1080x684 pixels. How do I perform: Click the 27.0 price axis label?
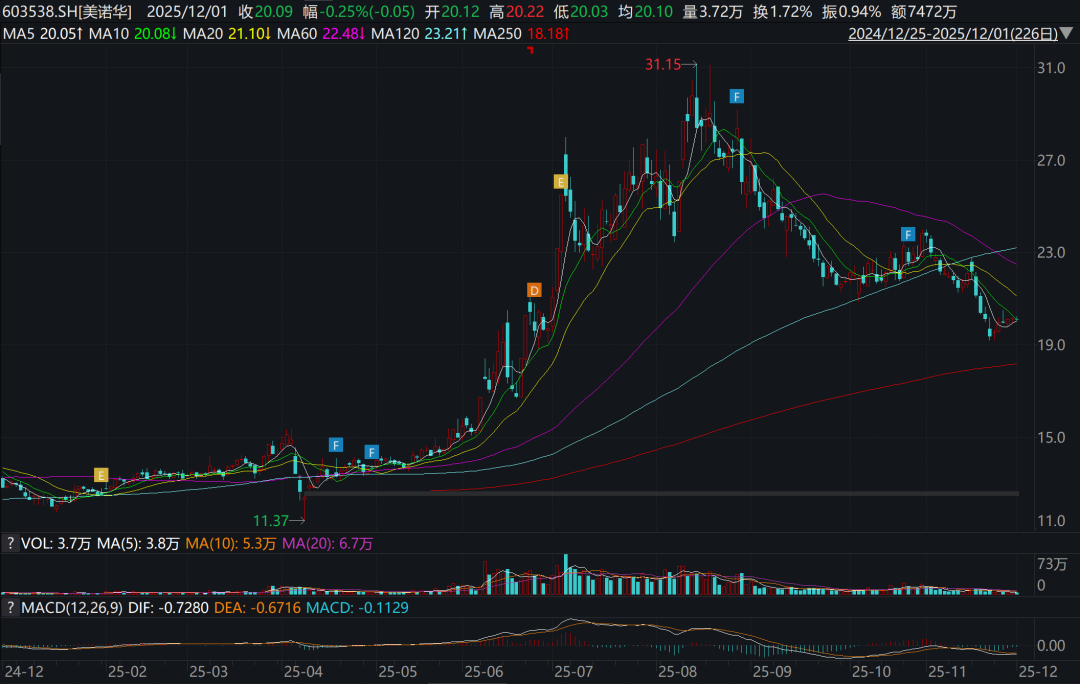click(x=1051, y=160)
